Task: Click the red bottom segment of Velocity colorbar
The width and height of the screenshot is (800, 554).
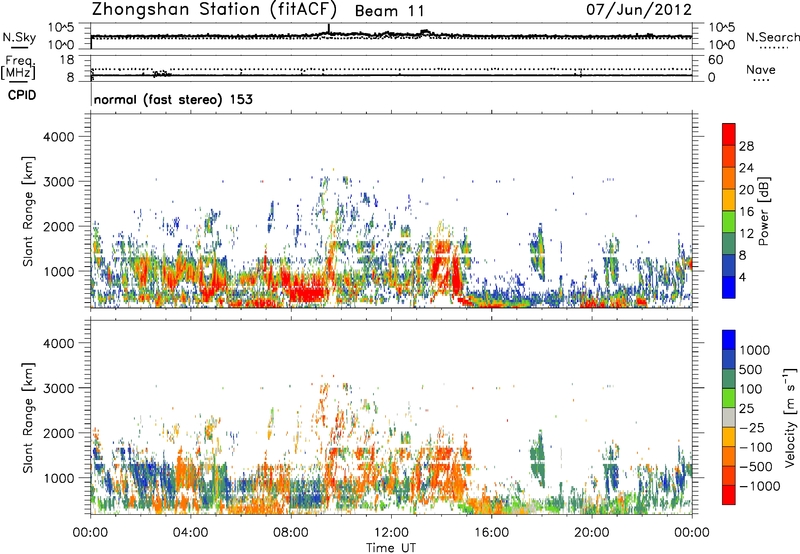Action: tap(729, 495)
